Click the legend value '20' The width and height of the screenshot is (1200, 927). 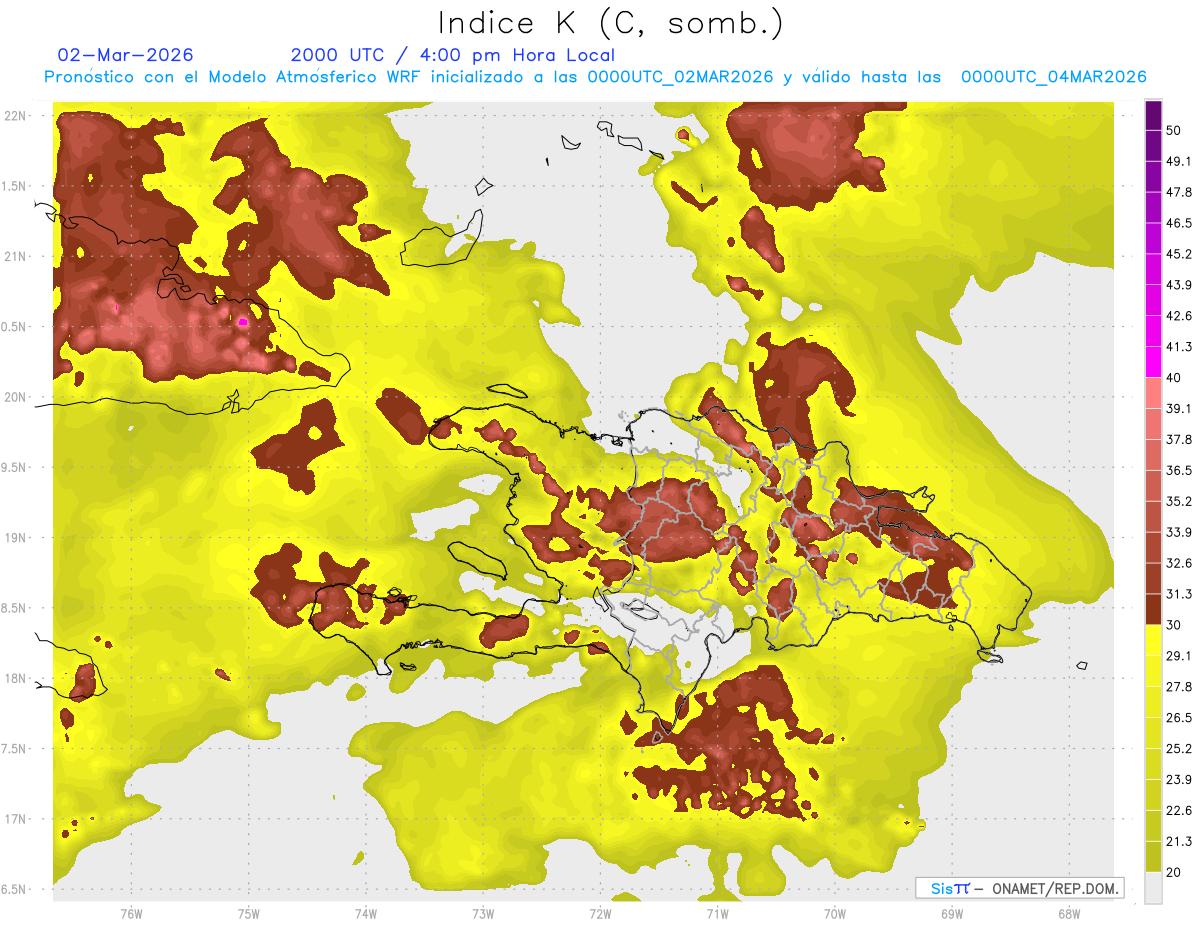point(1175,873)
